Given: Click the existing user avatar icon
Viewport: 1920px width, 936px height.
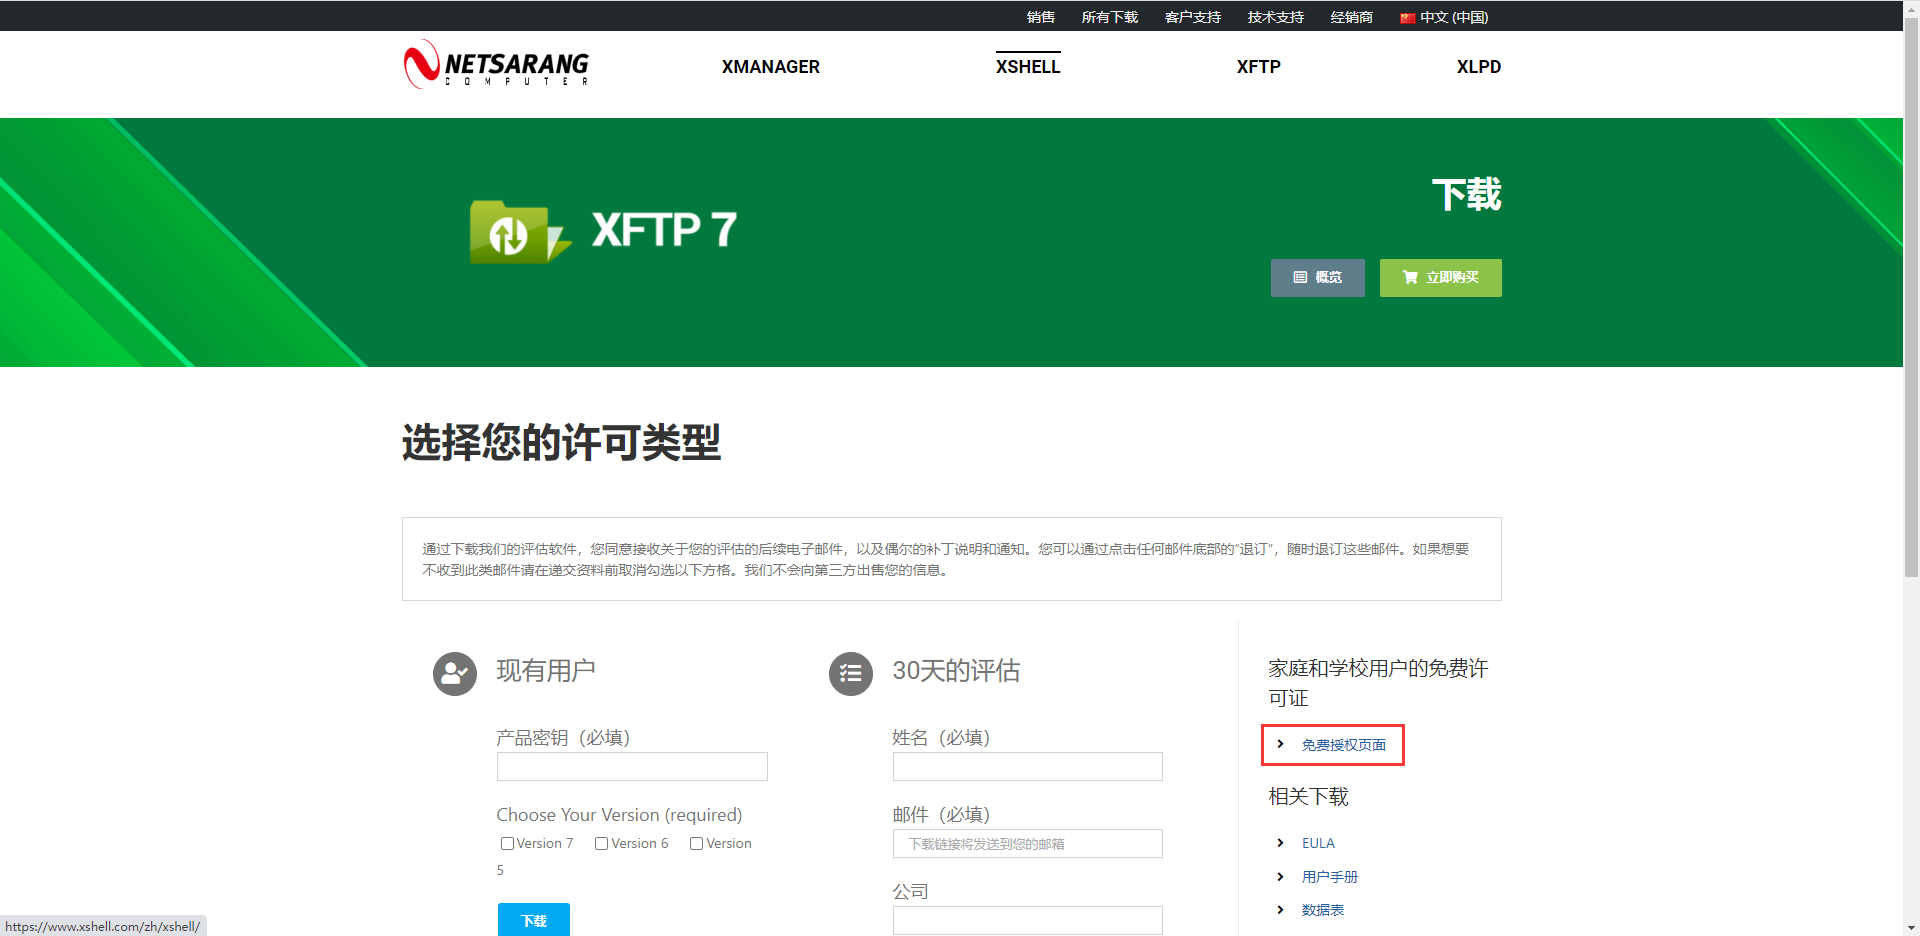Looking at the screenshot, I should pyautogui.click(x=455, y=674).
